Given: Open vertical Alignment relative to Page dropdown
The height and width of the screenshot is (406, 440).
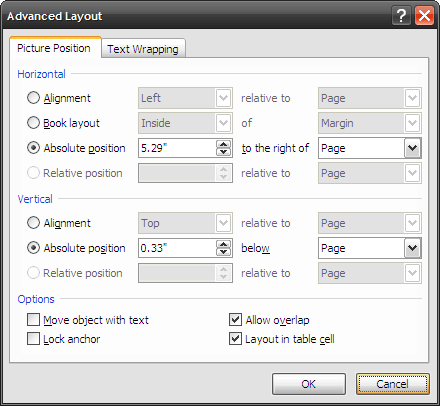Looking at the screenshot, I should click(x=413, y=223).
